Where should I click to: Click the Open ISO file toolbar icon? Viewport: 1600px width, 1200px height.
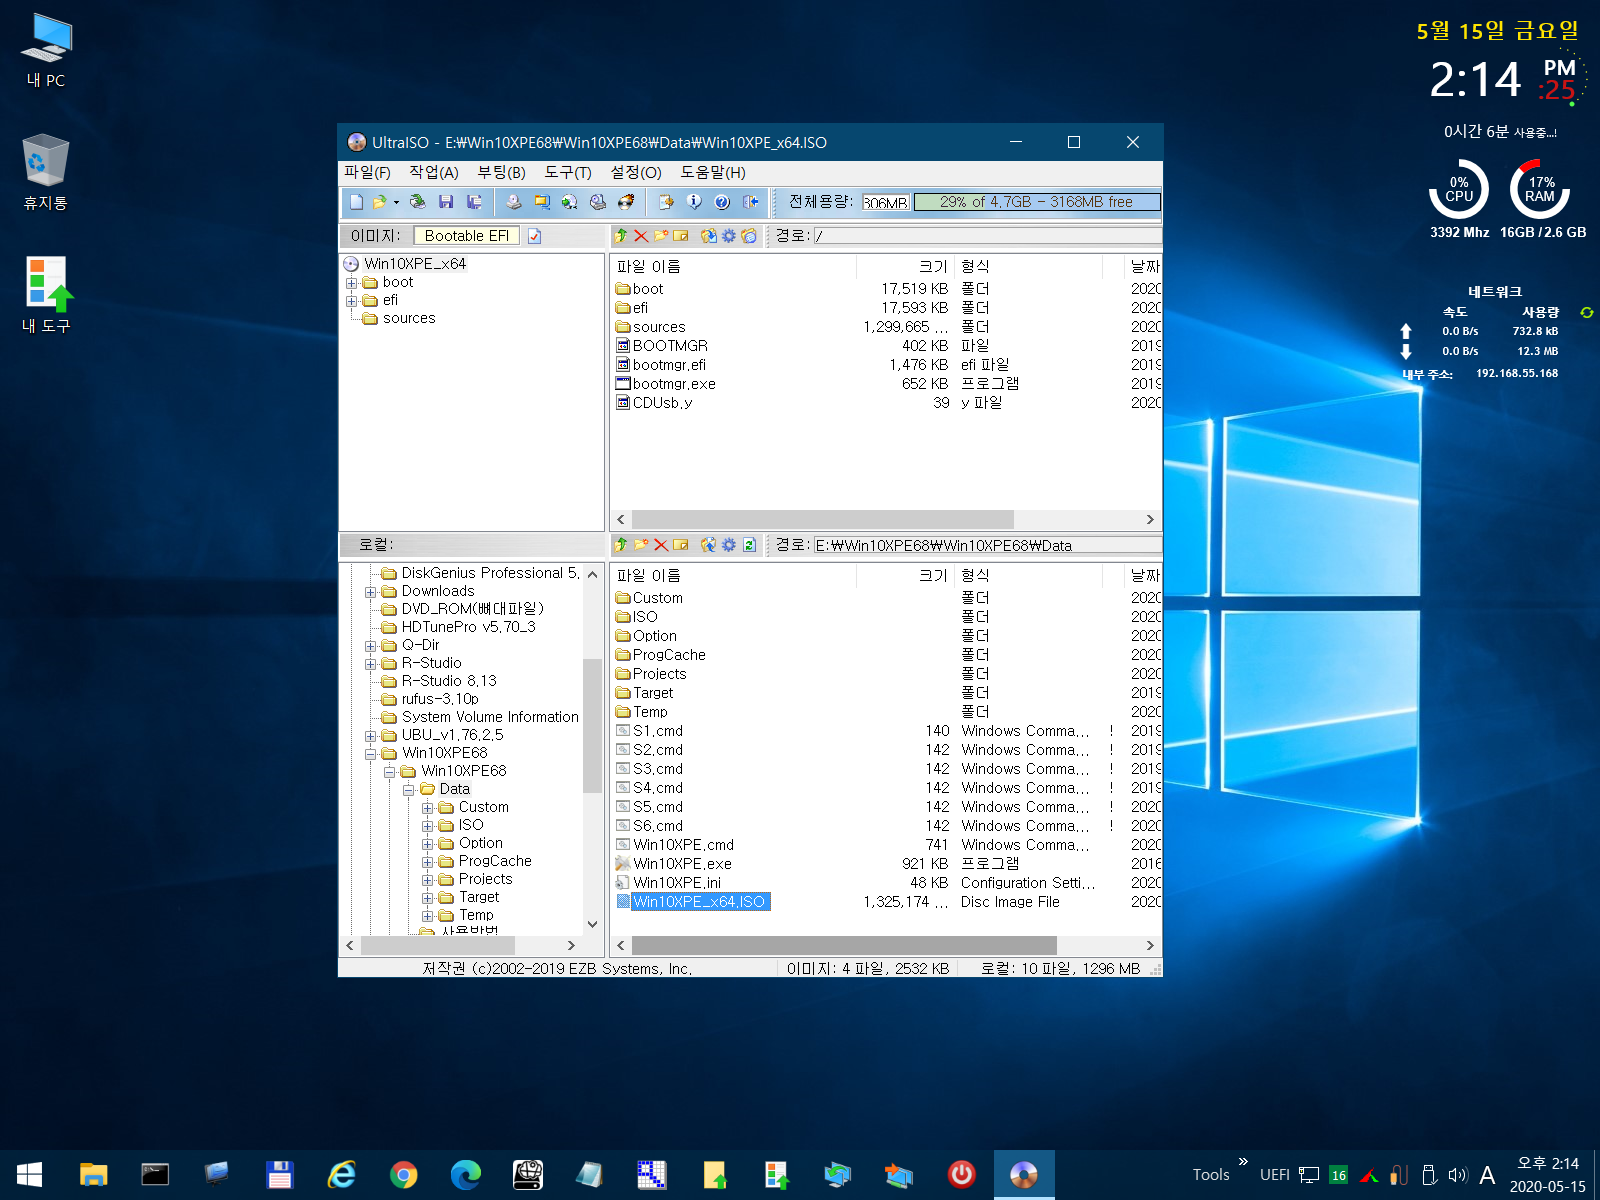[x=380, y=202]
